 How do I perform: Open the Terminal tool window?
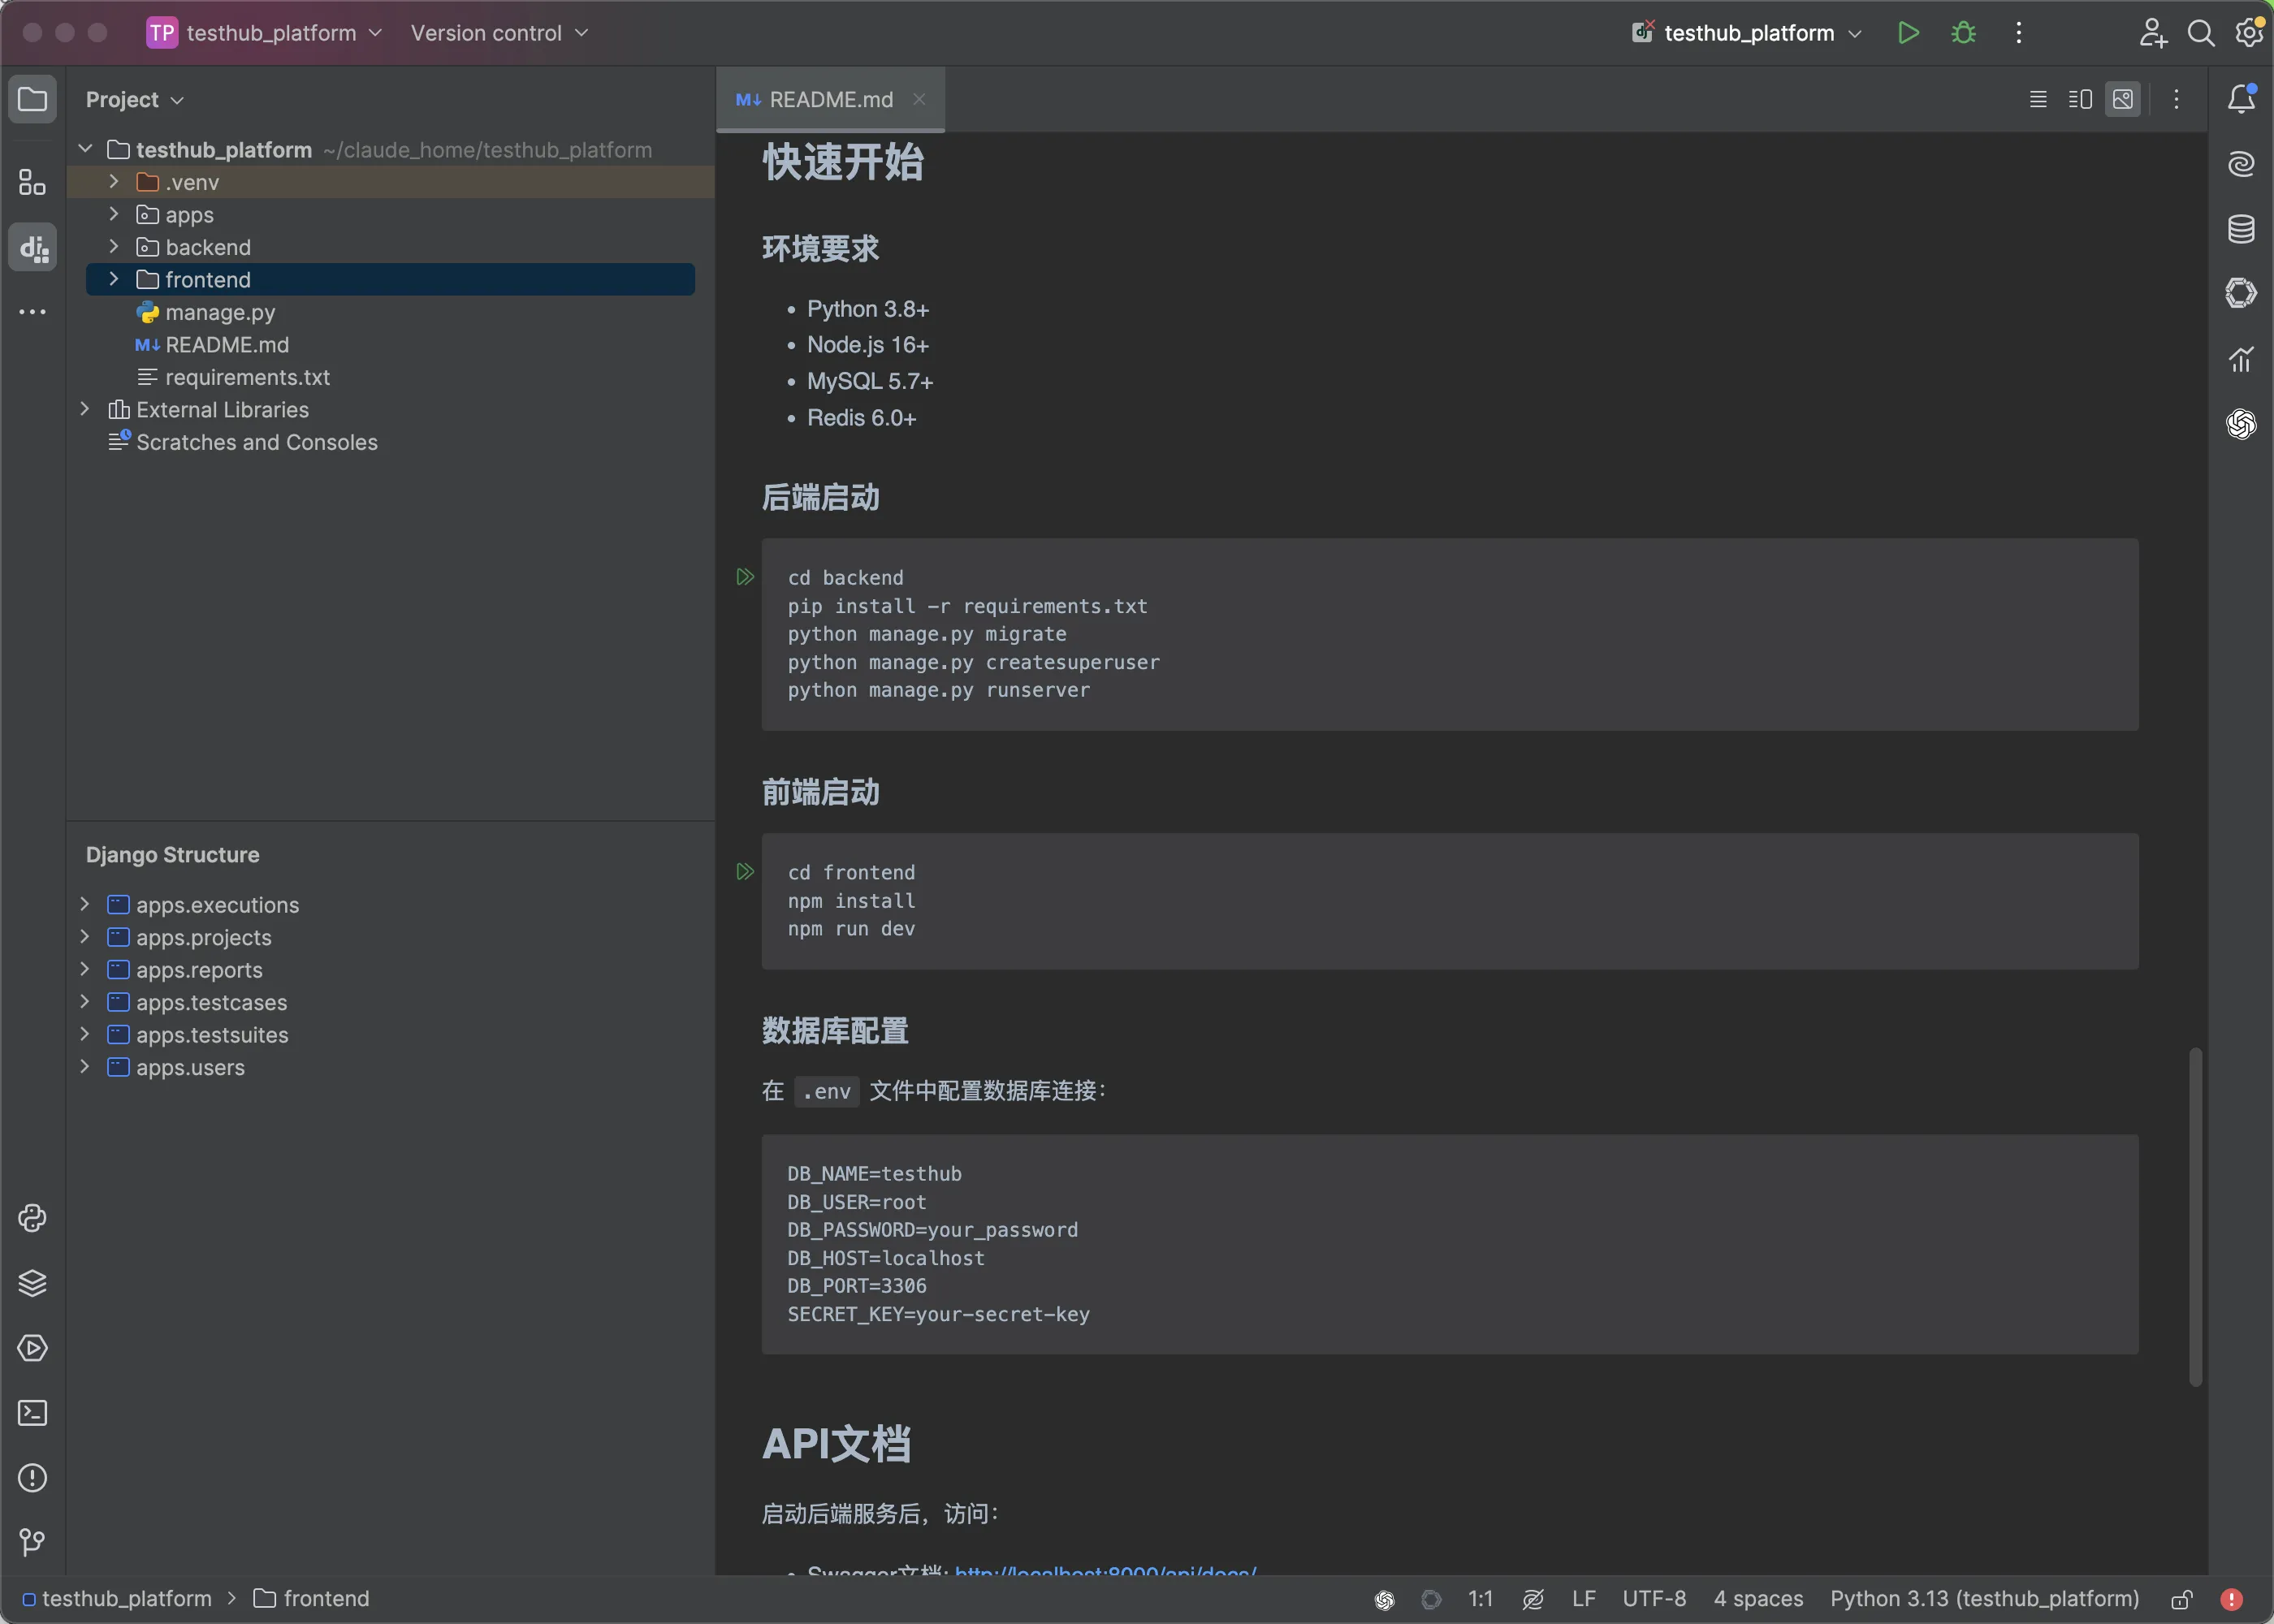(x=33, y=1413)
